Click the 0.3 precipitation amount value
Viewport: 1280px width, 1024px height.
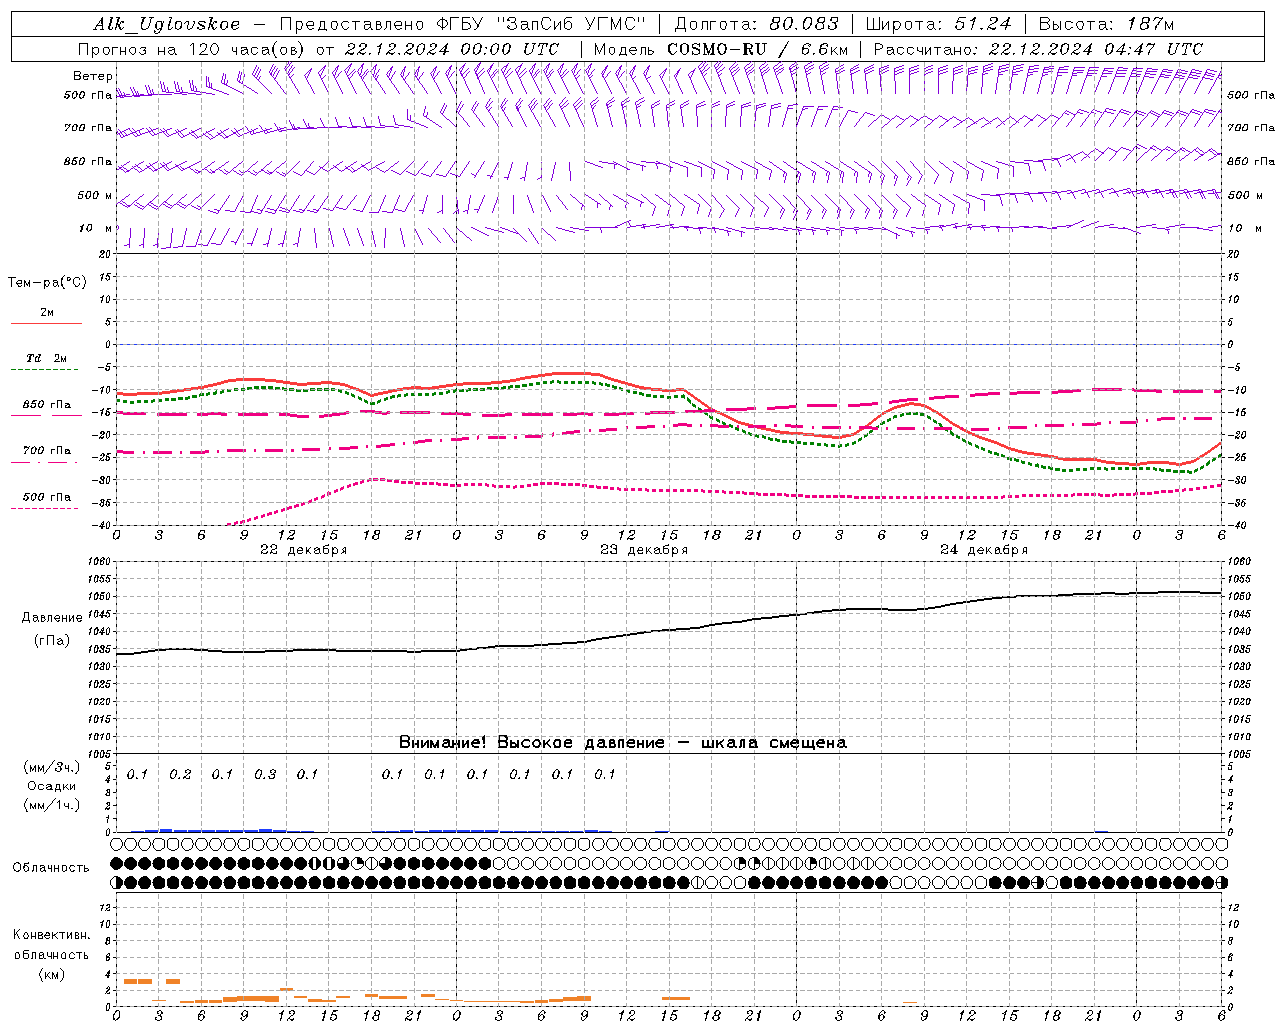click(x=264, y=774)
